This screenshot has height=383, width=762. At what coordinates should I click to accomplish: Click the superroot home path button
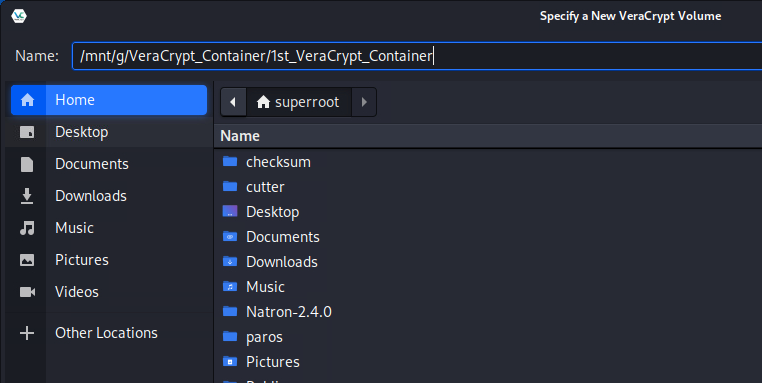pyautogui.click(x=298, y=102)
